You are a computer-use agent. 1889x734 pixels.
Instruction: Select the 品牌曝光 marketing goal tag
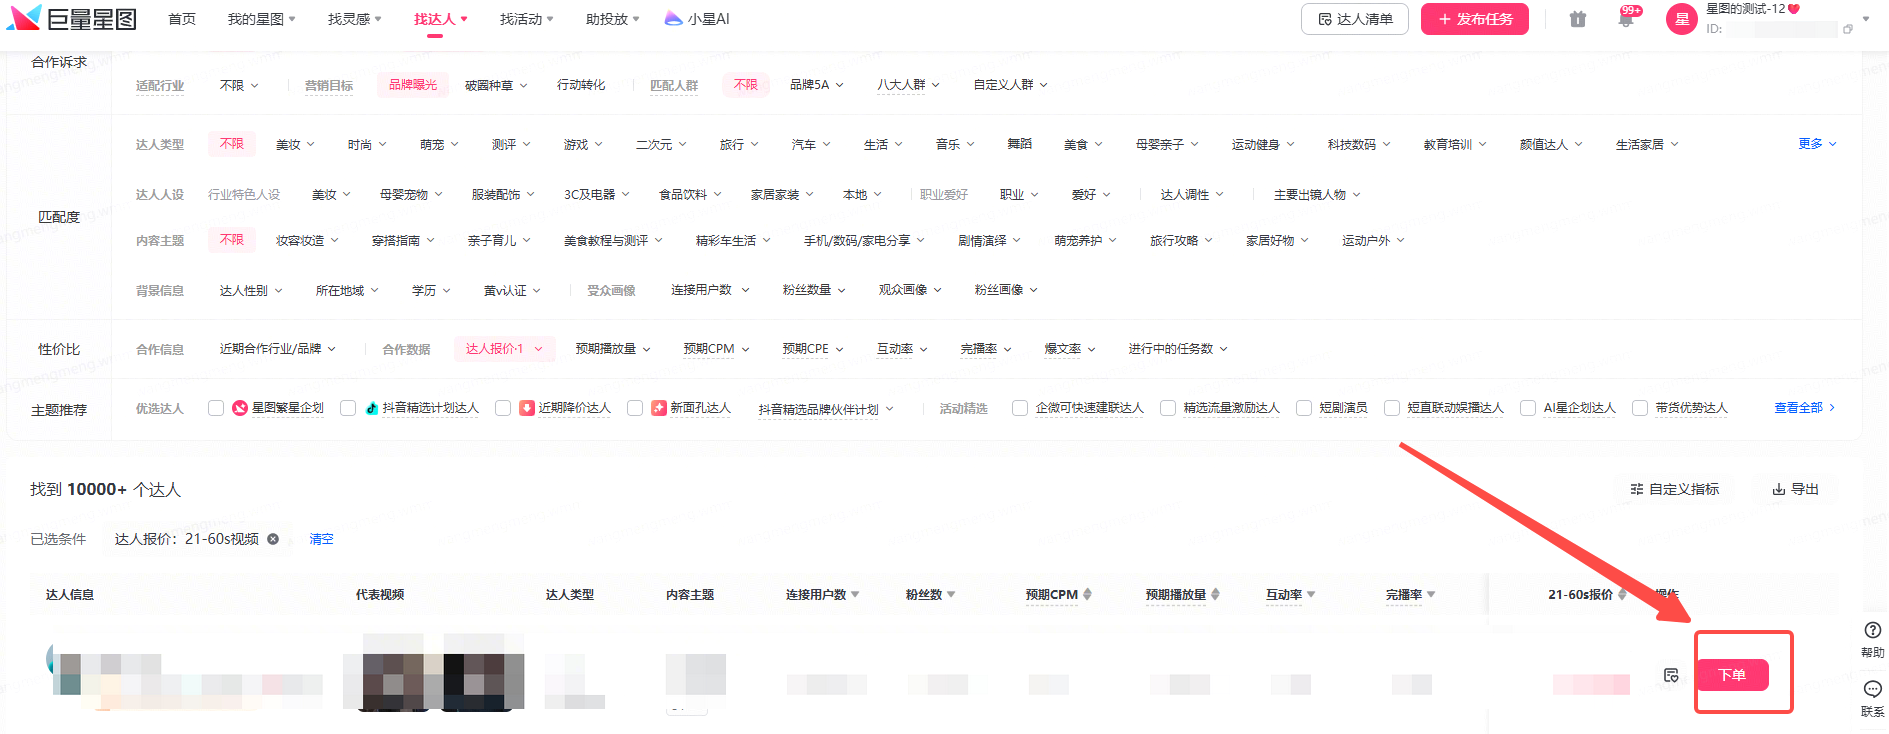[x=413, y=85]
